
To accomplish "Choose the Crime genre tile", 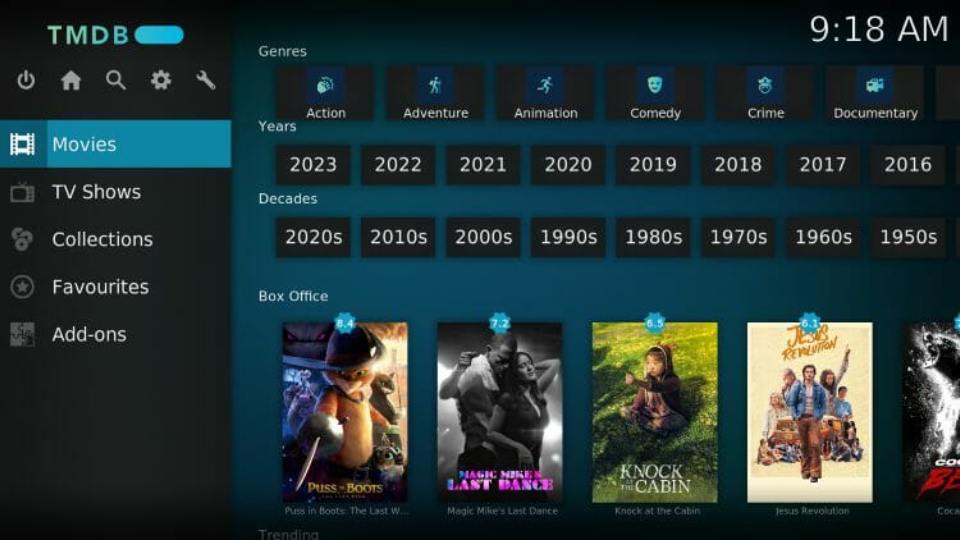I will [765, 93].
